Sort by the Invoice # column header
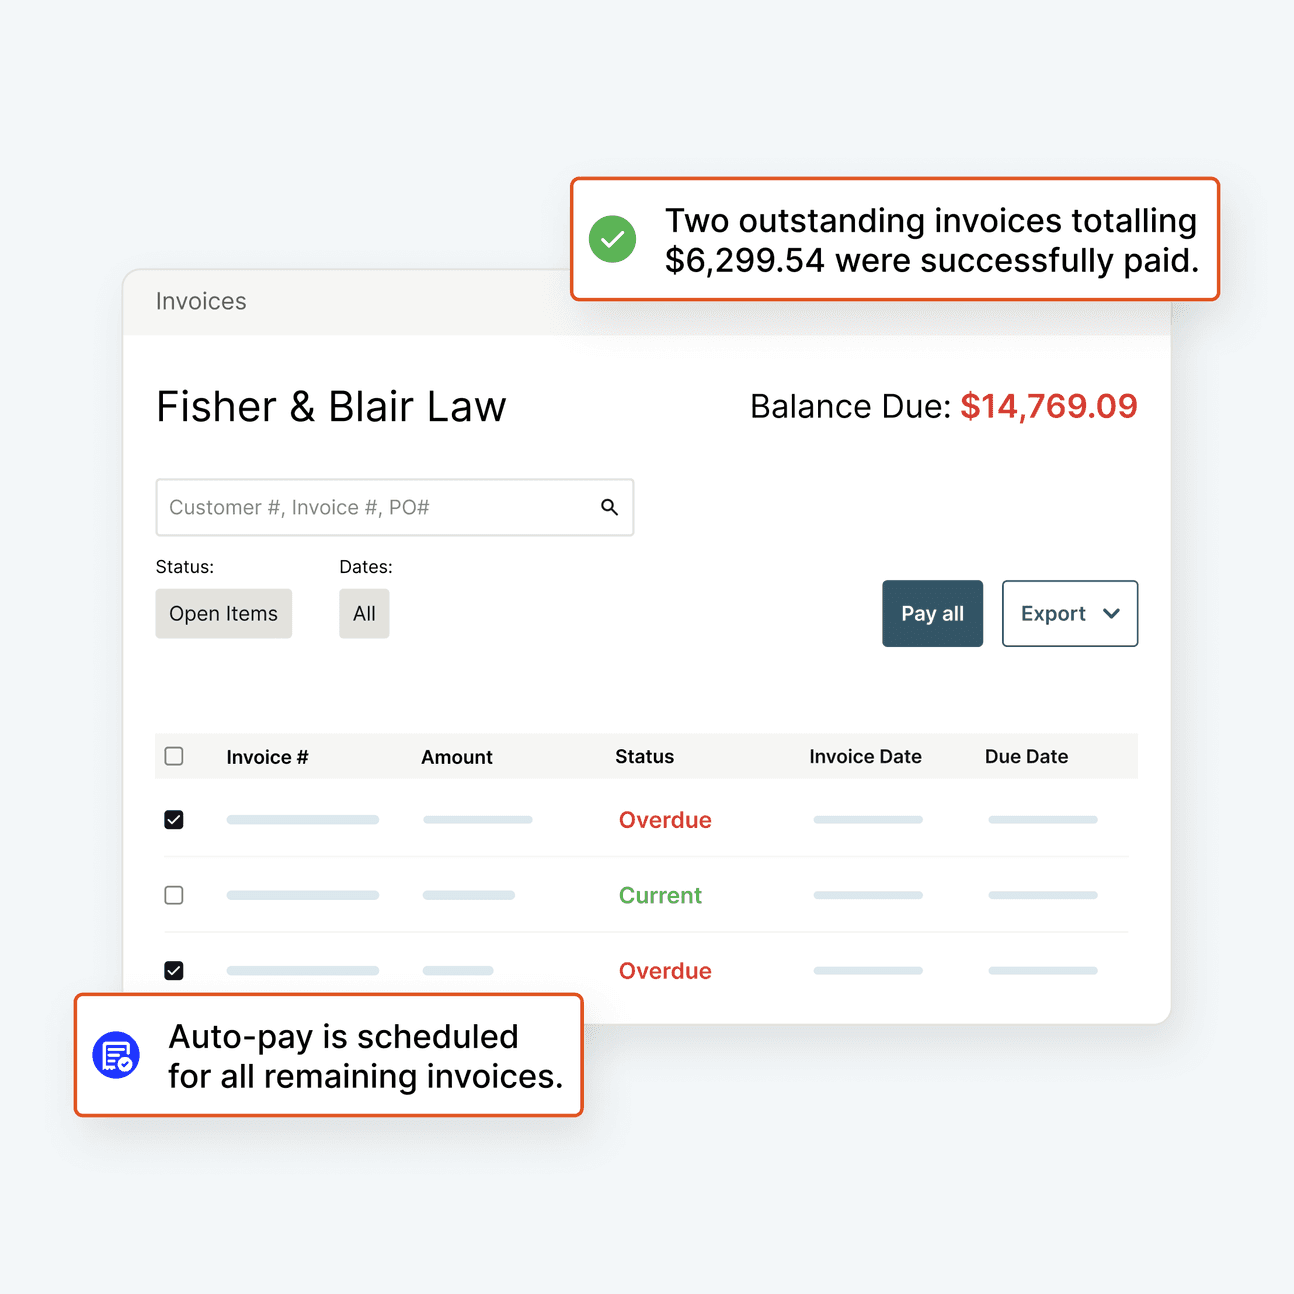The width and height of the screenshot is (1294, 1294). 267,757
